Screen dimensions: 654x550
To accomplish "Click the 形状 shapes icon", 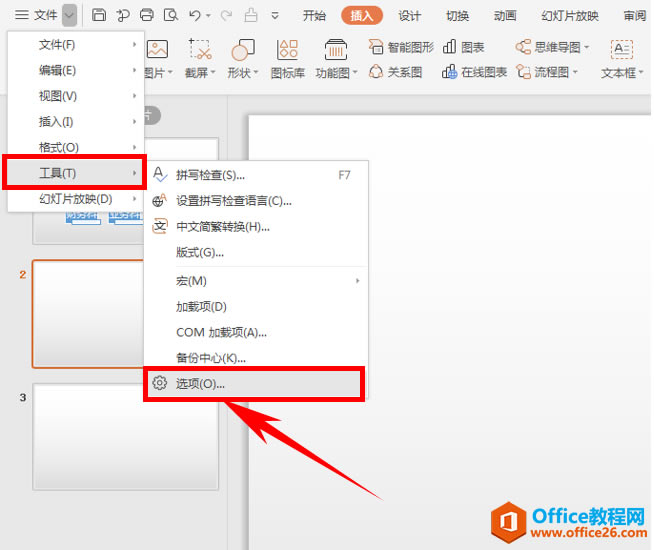I will [x=243, y=49].
